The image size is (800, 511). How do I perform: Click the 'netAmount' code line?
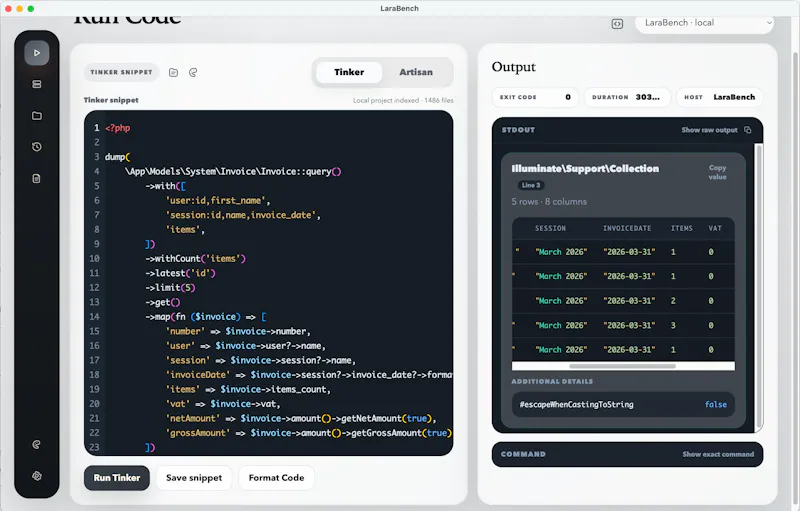click(301, 418)
